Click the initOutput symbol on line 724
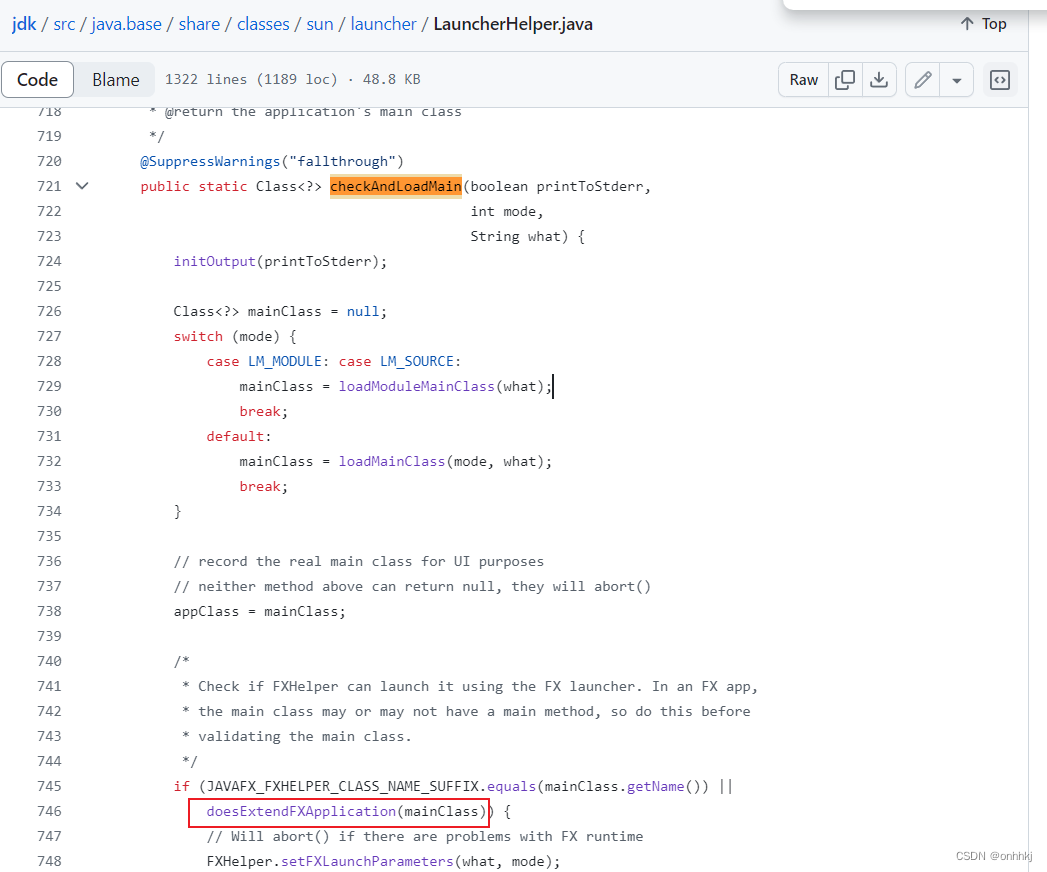The image size is (1047, 872). tap(214, 261)
